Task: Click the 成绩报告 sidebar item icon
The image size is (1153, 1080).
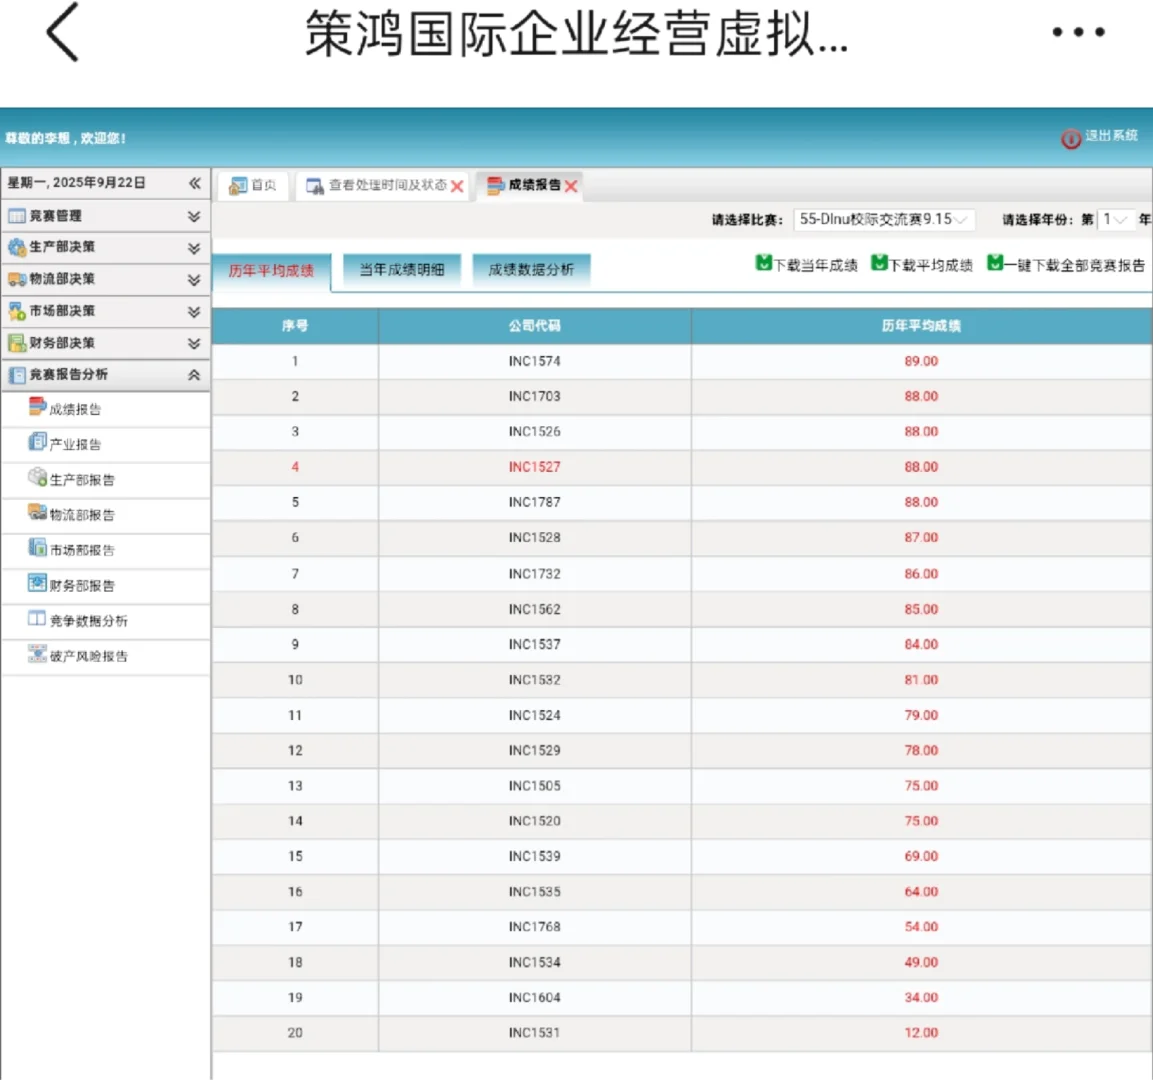Action: pos(37,406)
